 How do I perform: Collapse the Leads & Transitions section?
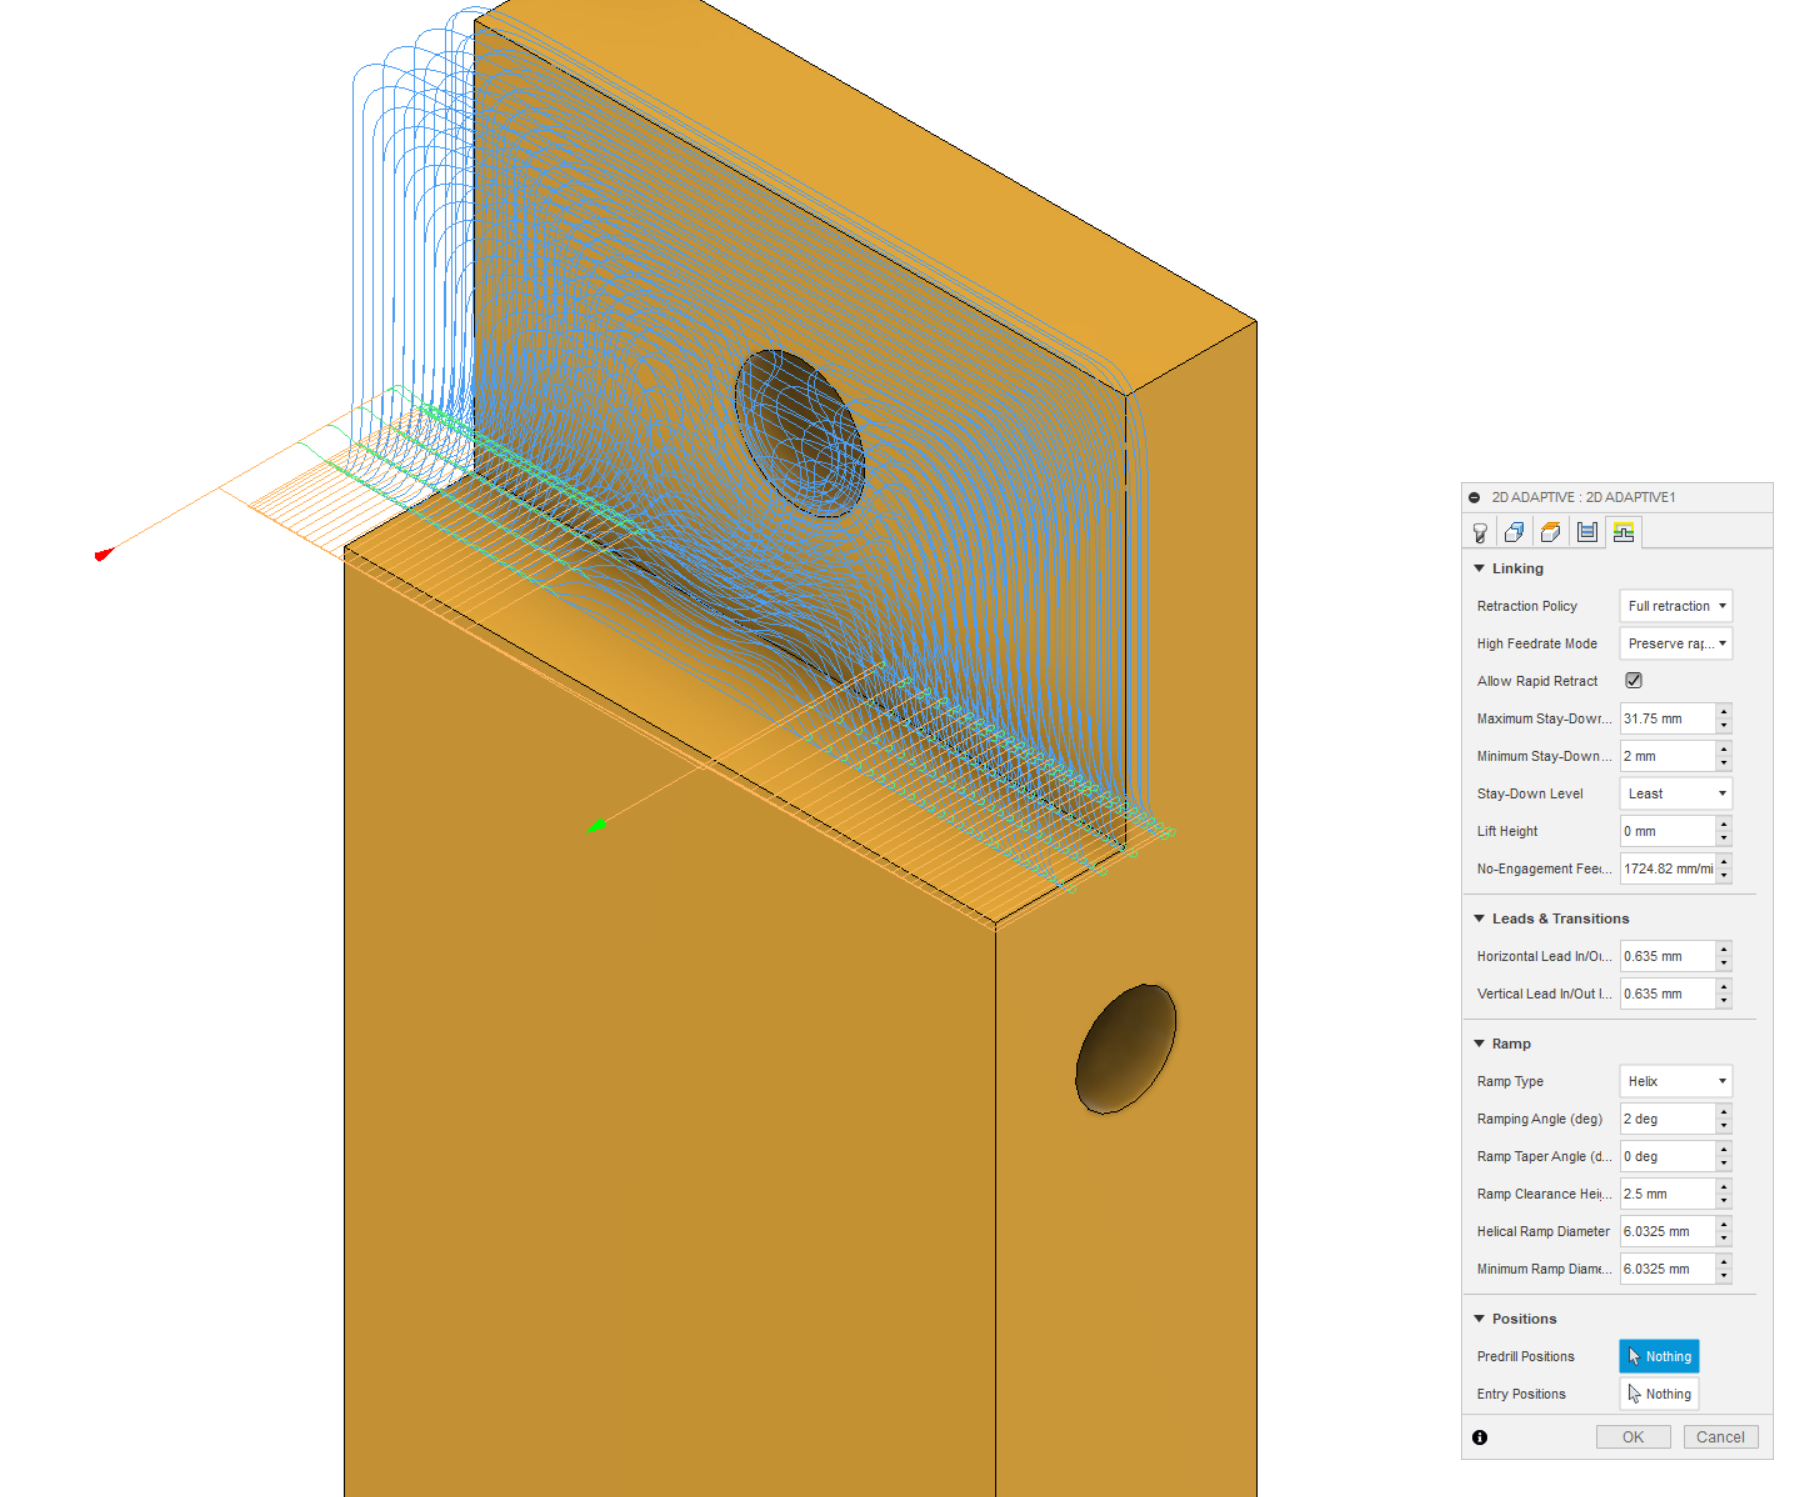(x=1480, y=918)
